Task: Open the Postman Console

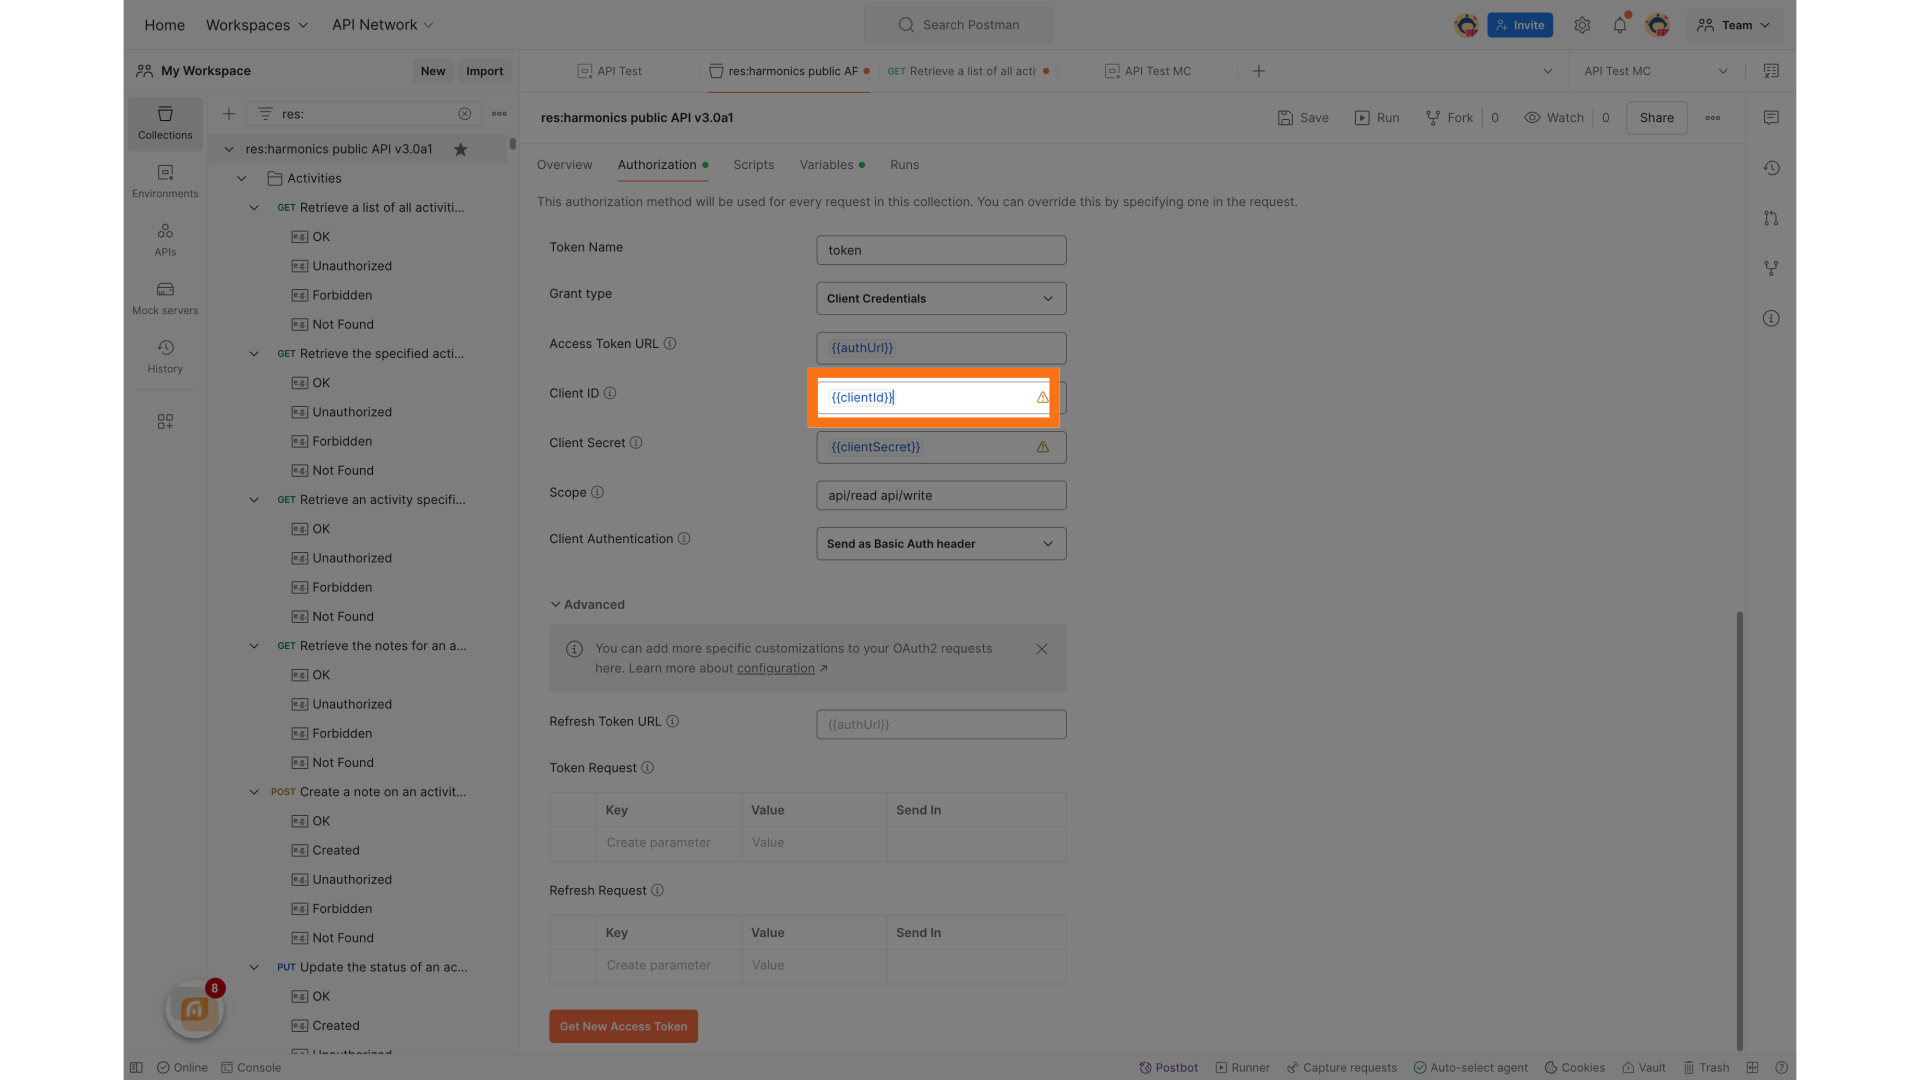Action: point(251,1067)
